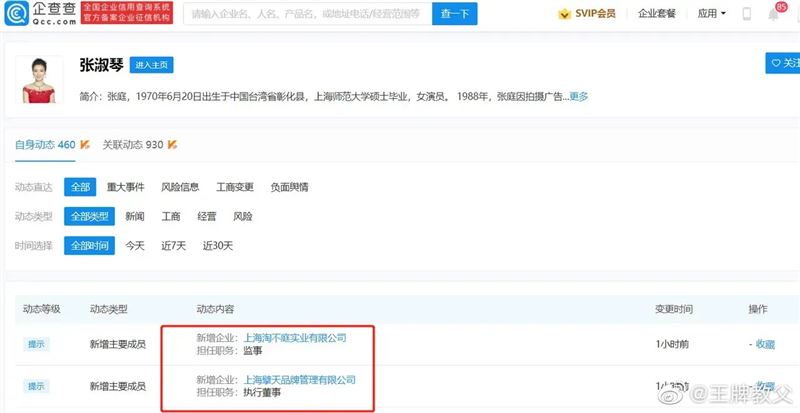Filter dynamic type by 经营
Viewport: 800px width, 413px height.
coord(207,216)
